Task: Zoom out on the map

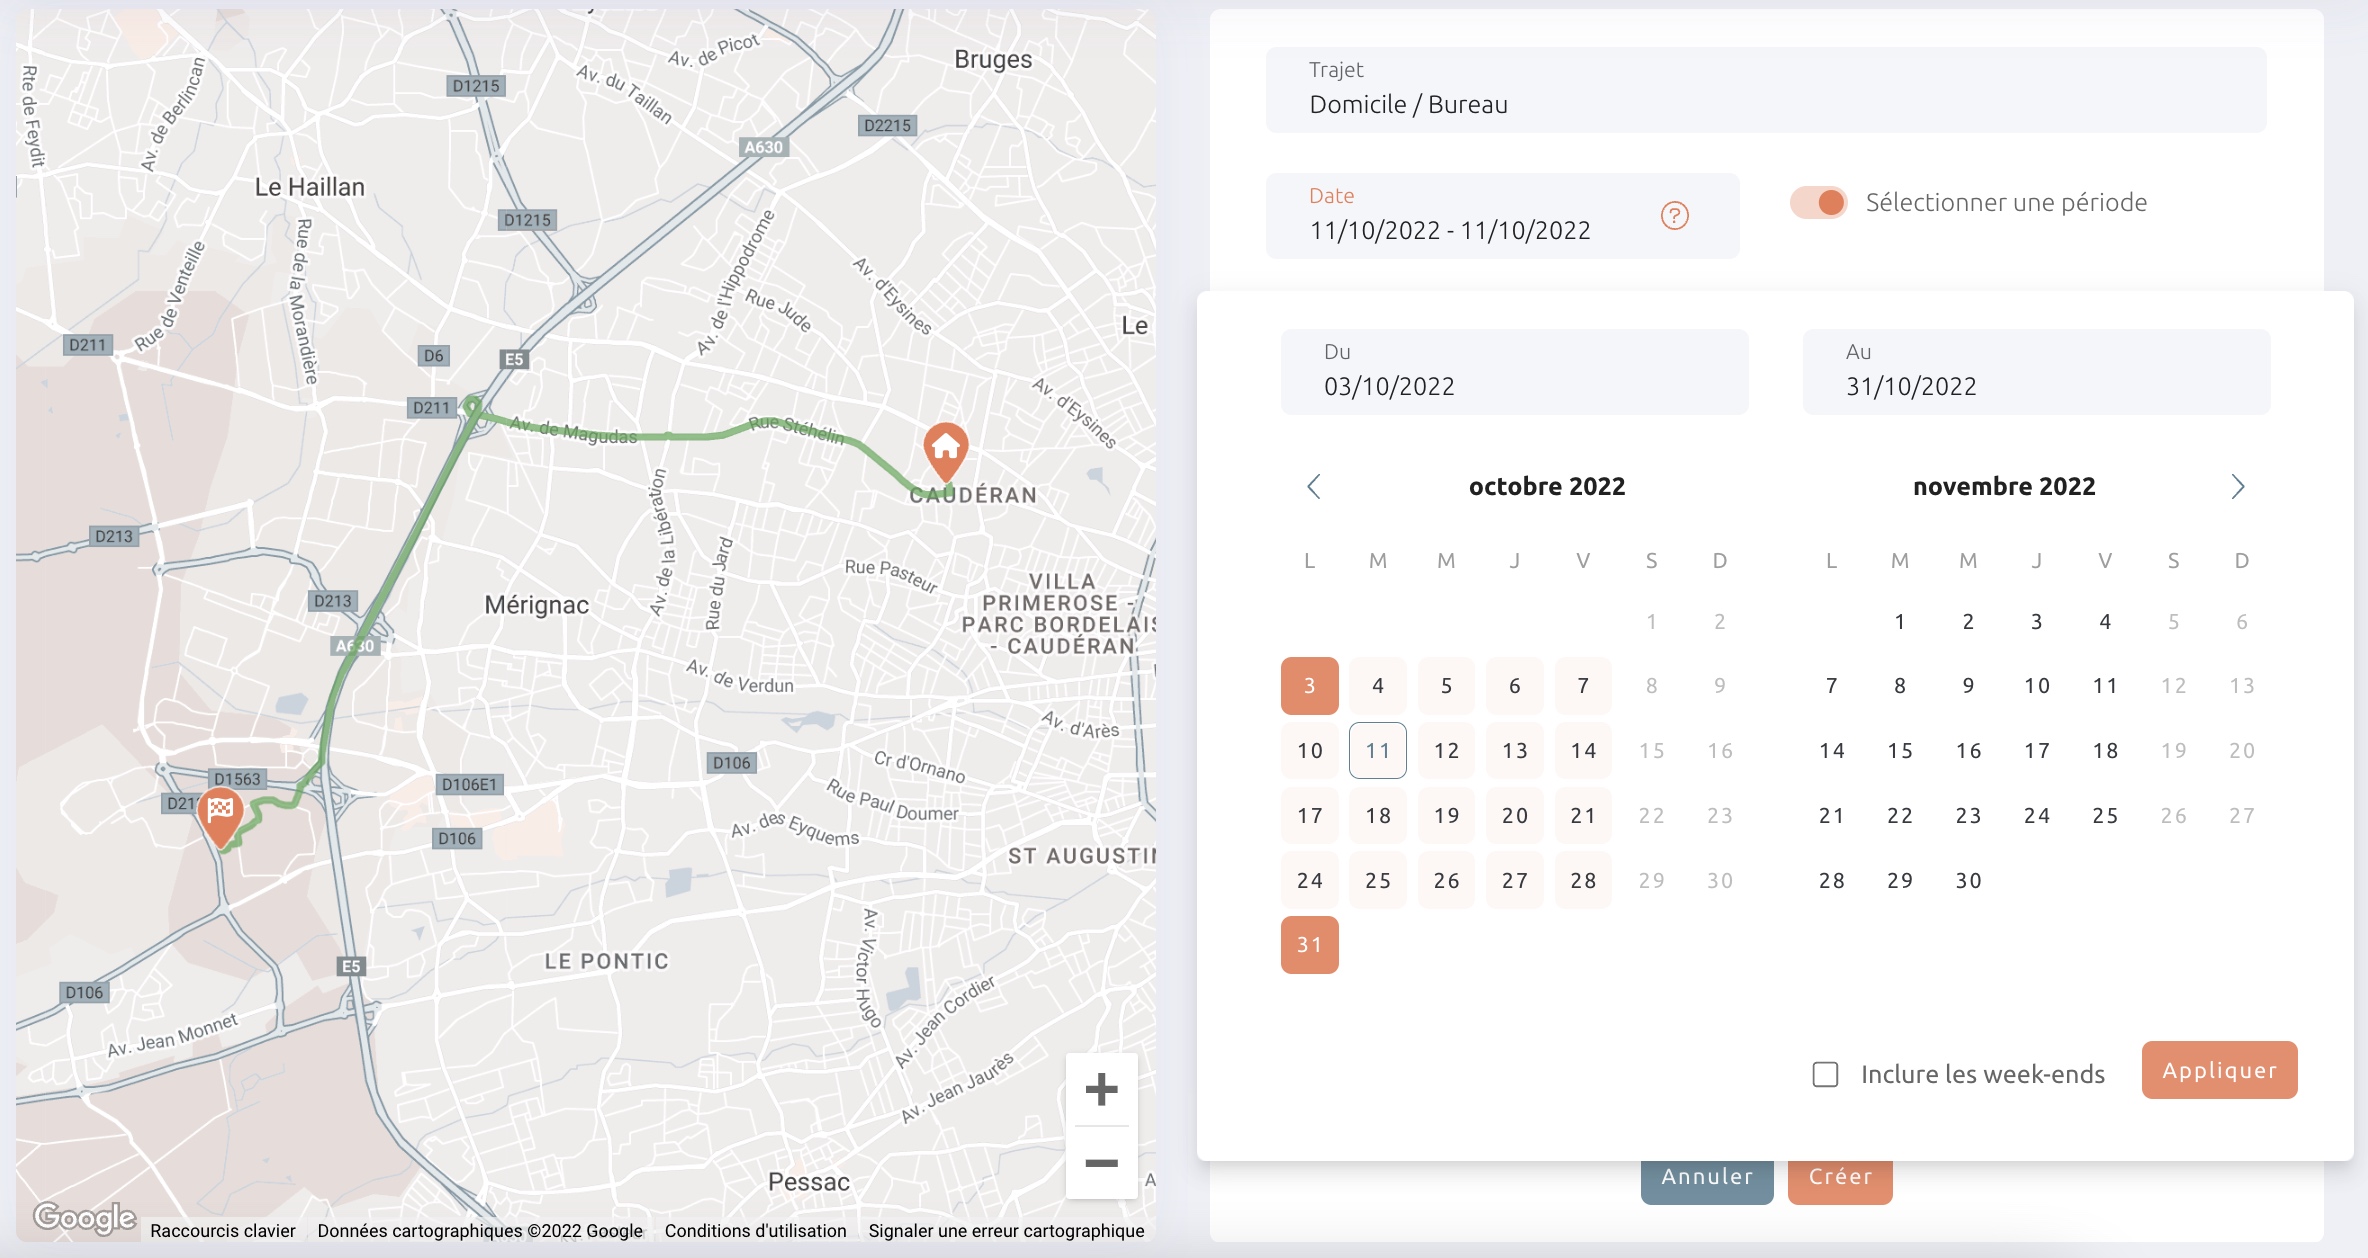Action: coord(1101,1163)
